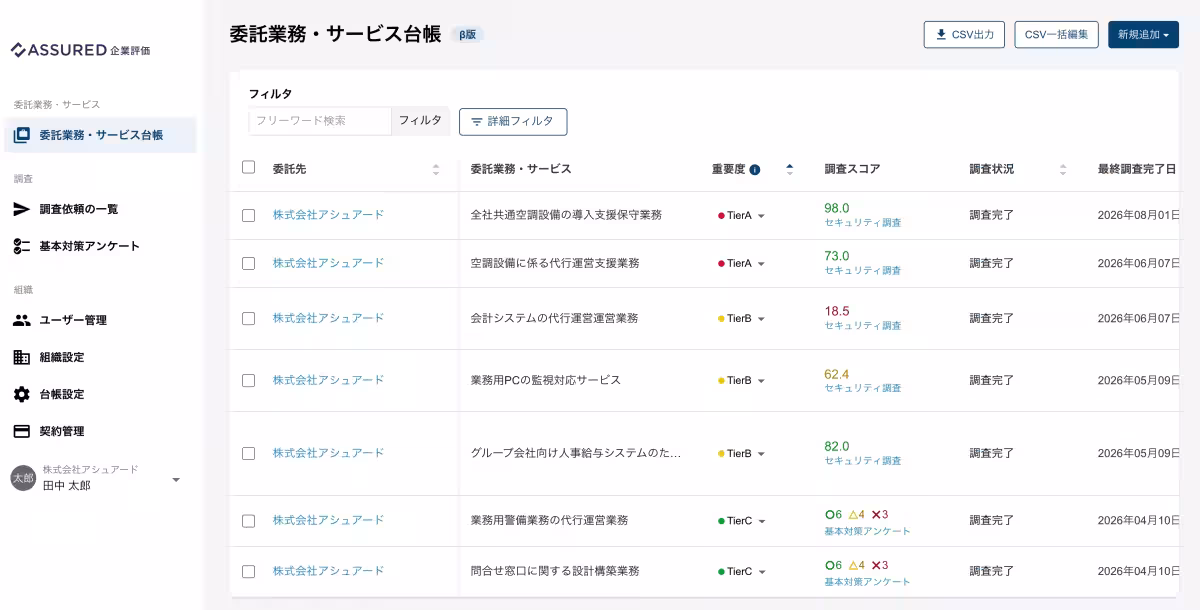Click the CSV一括編集 button
The height and width of the screenshot is (610, 1200).
1056,35
